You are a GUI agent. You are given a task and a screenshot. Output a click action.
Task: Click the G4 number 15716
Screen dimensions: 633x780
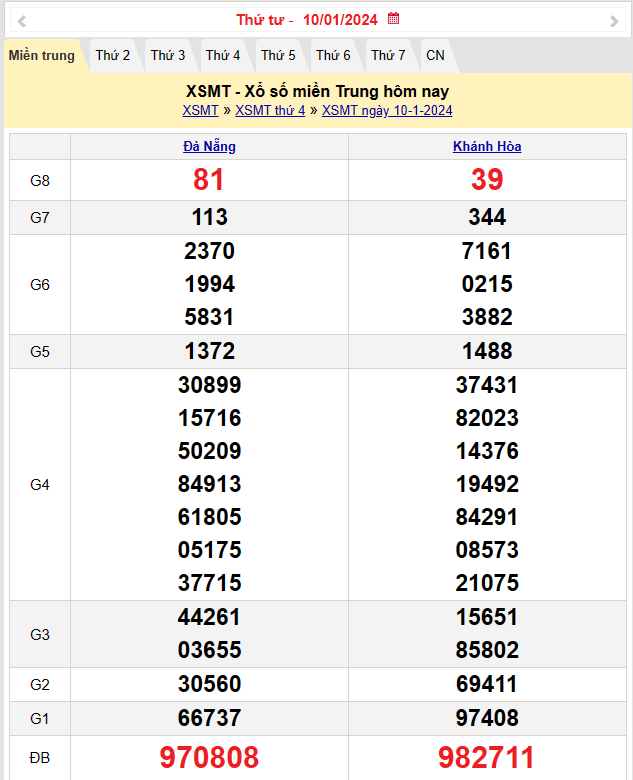click(210, 418)
